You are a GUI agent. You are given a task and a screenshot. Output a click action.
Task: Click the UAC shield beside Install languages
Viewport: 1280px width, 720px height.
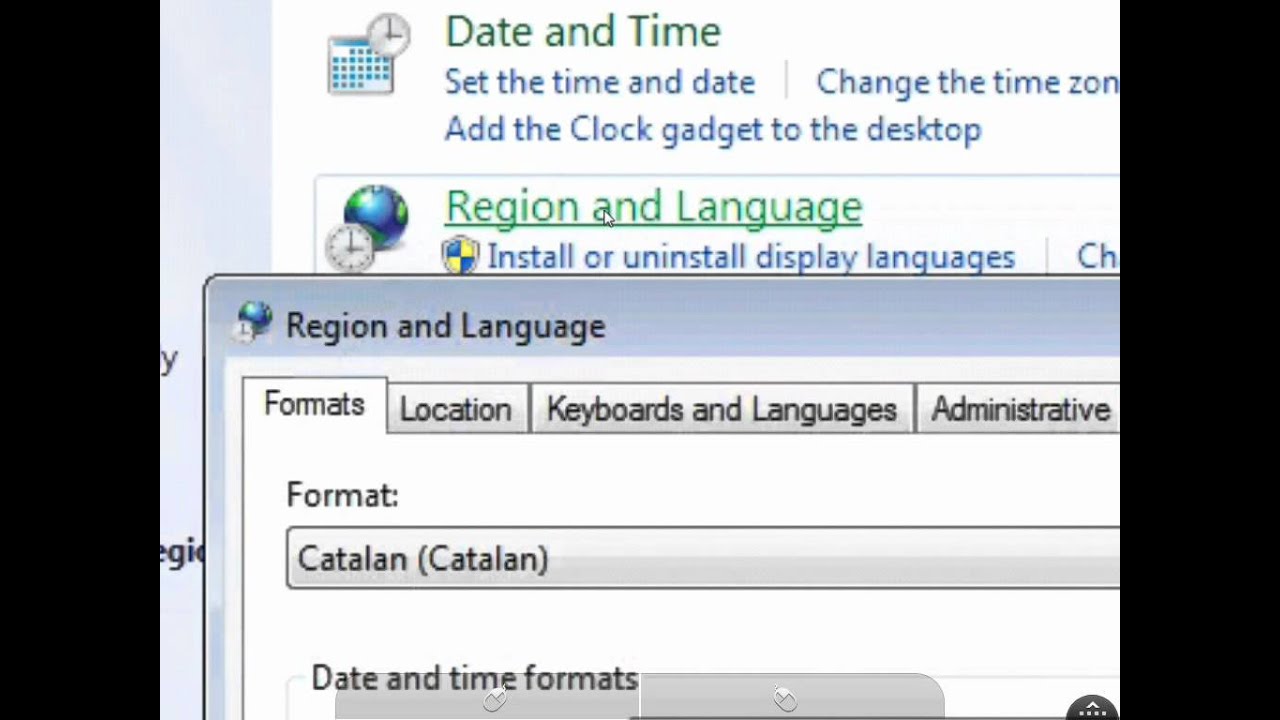(460, 256)
